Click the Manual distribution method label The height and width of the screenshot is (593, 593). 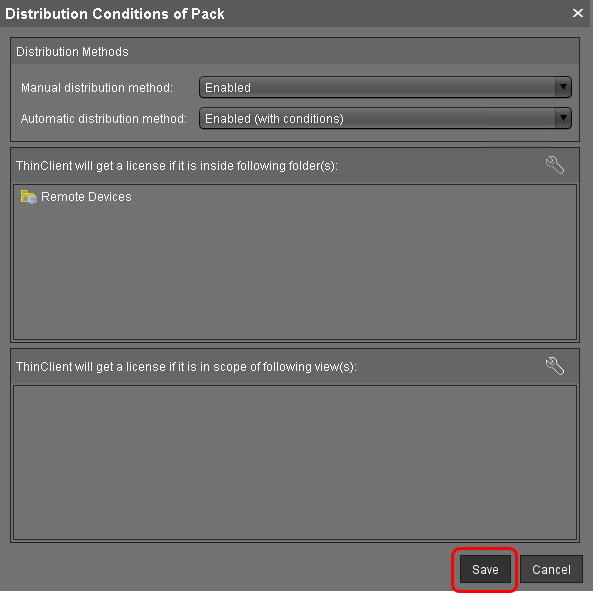(97, 88)
